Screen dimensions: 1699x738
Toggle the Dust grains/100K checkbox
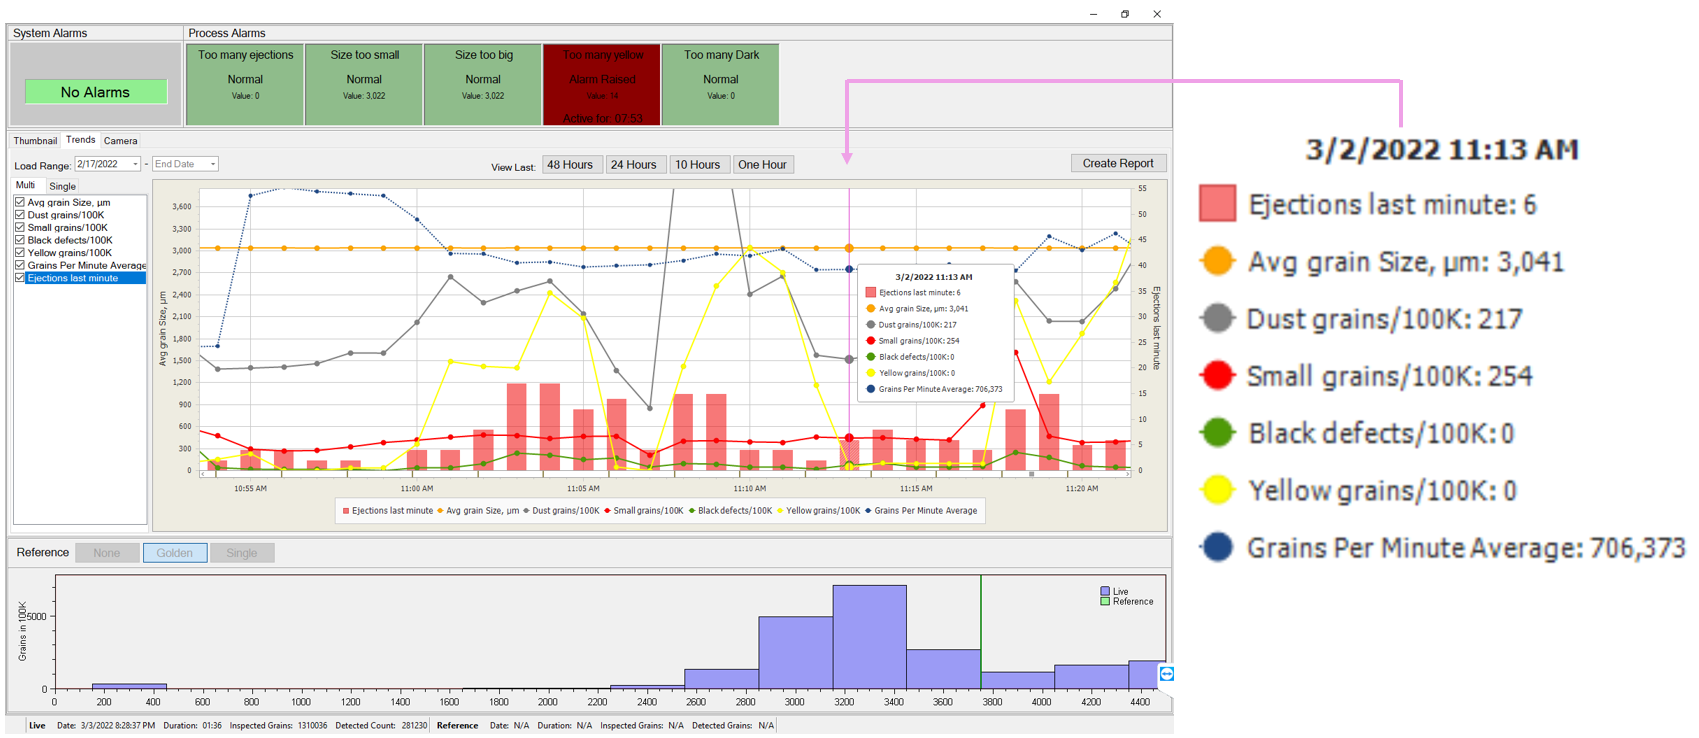tap(20, 215)
